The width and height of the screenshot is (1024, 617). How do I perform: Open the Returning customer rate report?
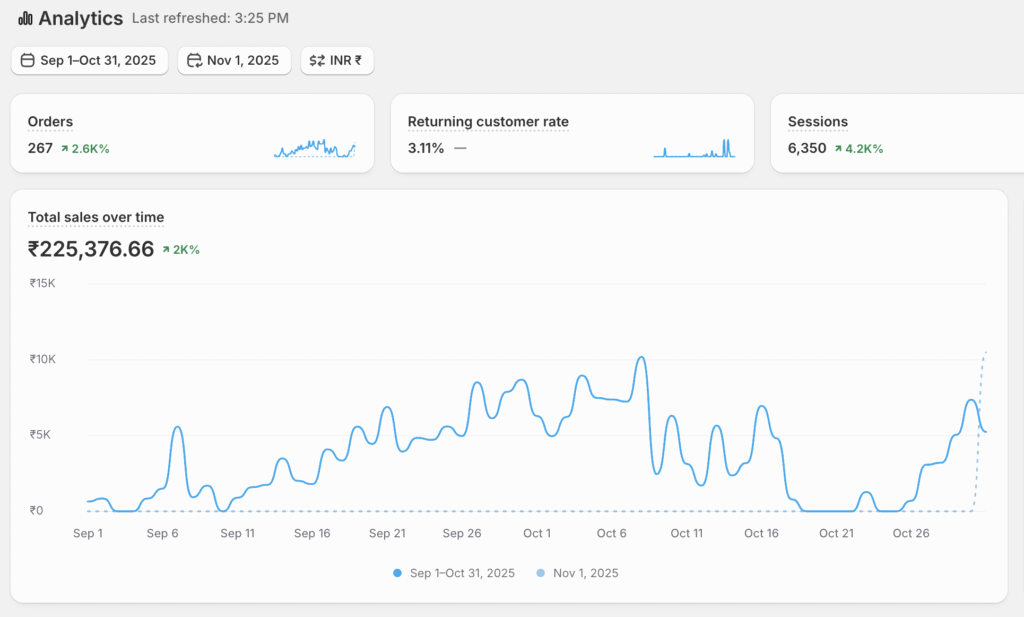[488, 122]
